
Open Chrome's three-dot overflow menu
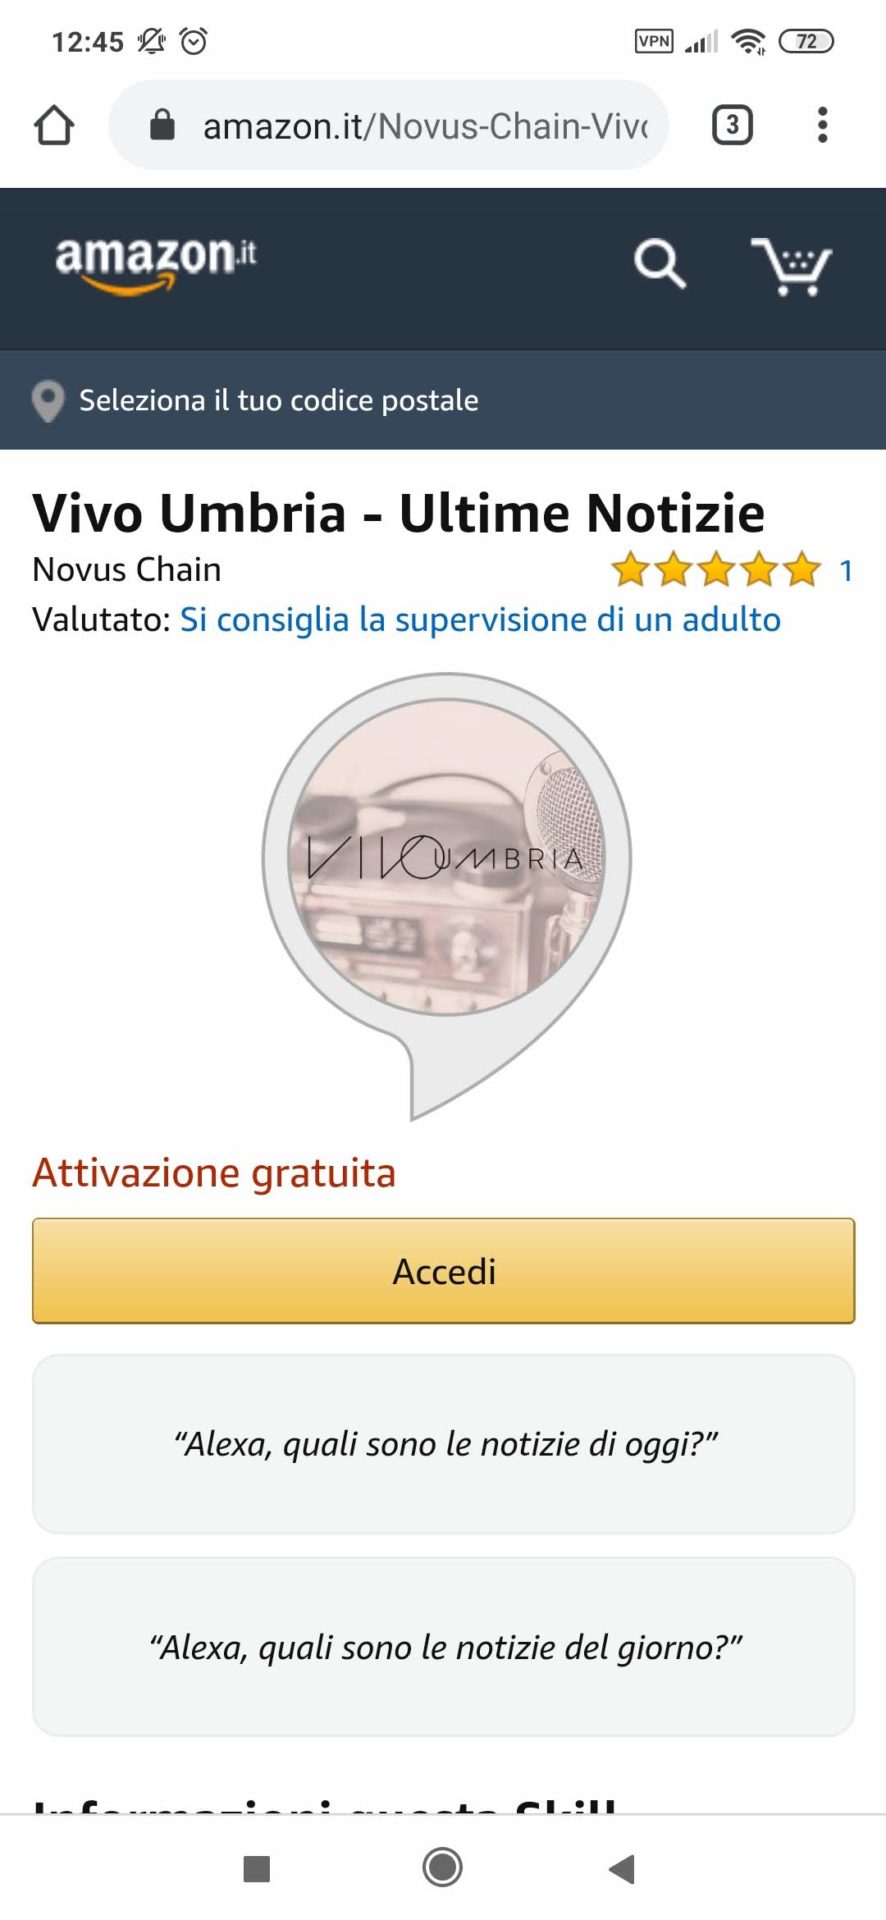pyautogui.click(x=822, y=125)
